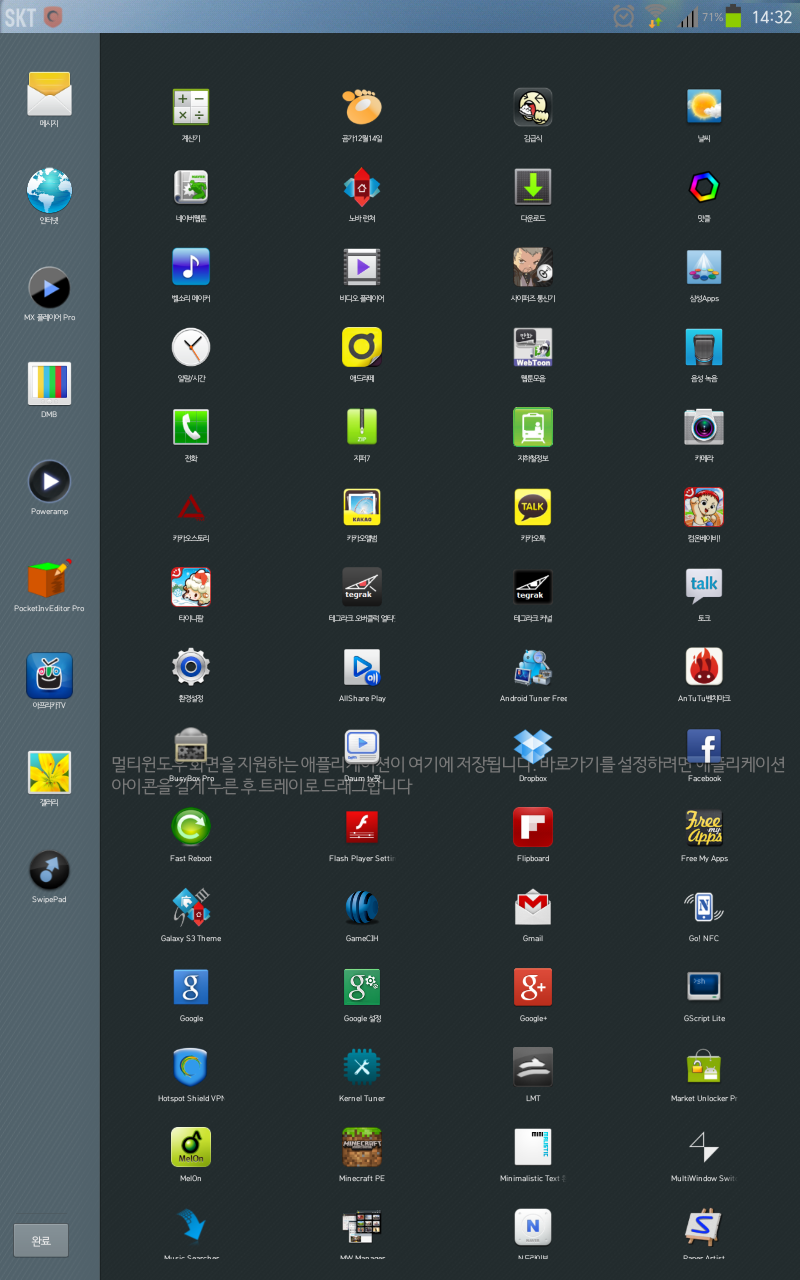Tap the alarm clock status bar icon
The height and width of the screenshot is (1280, 800).
point(624,16)
